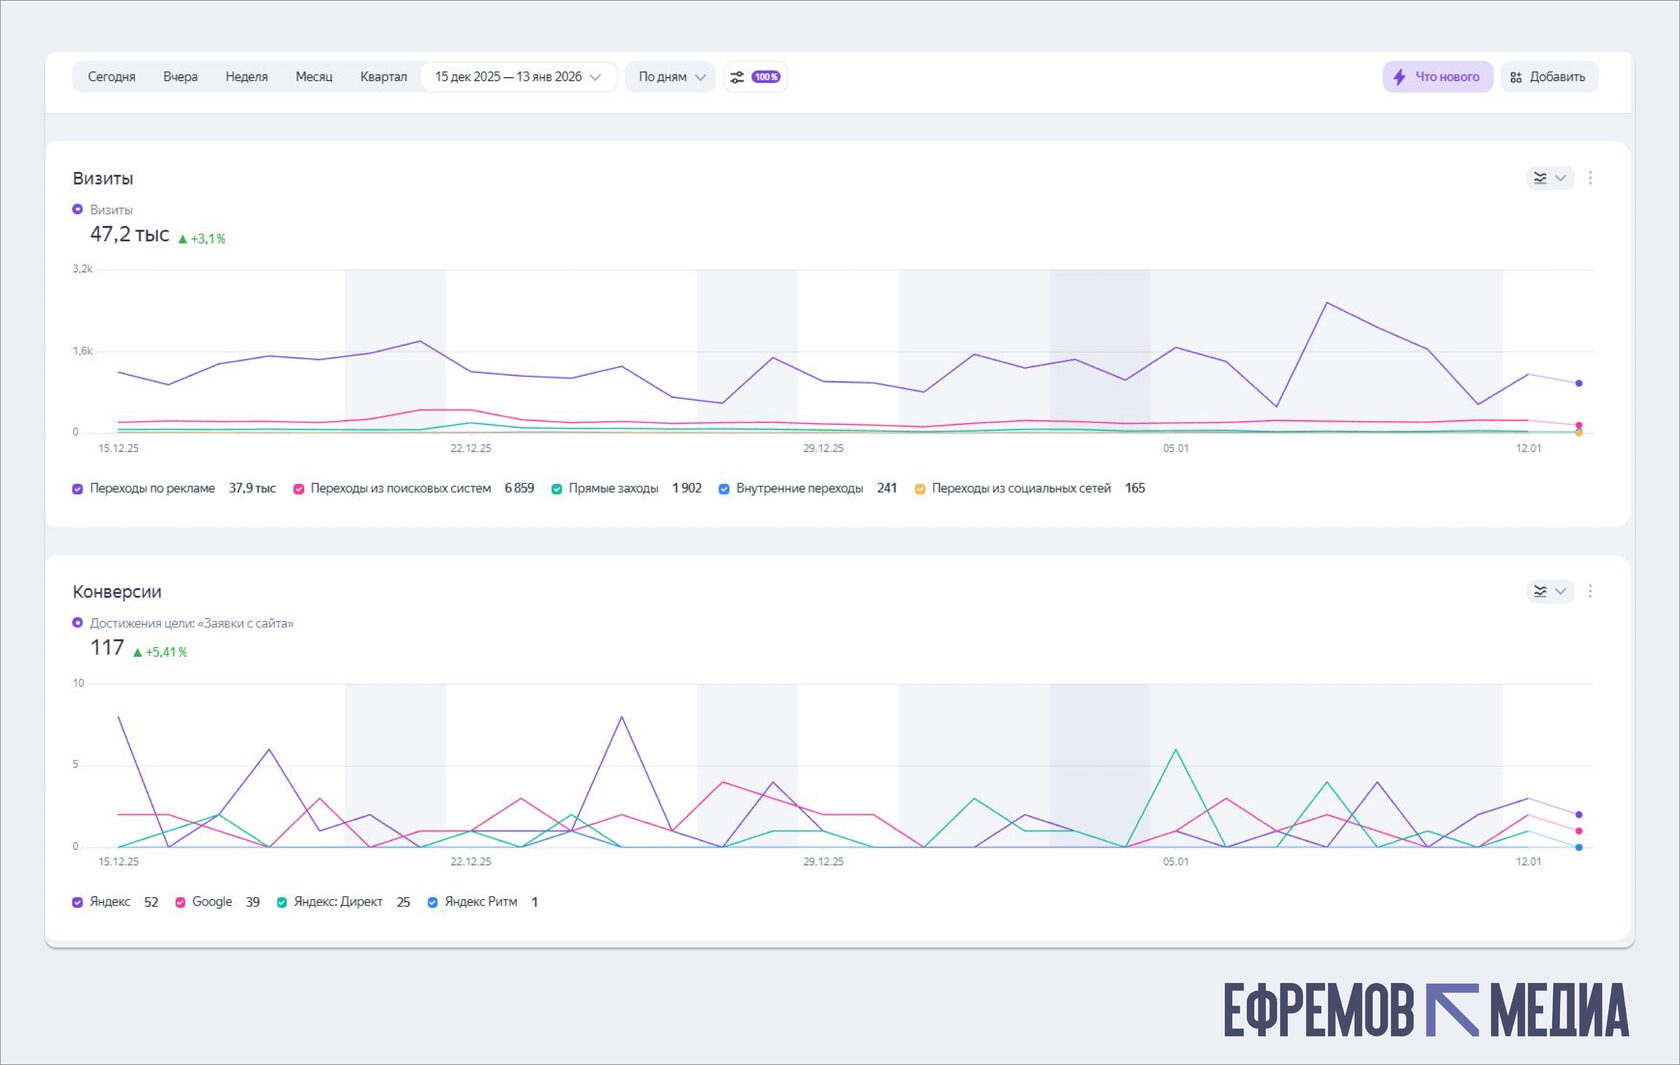Open the Конверсии chart three-dot menu

pos(1590,591)
